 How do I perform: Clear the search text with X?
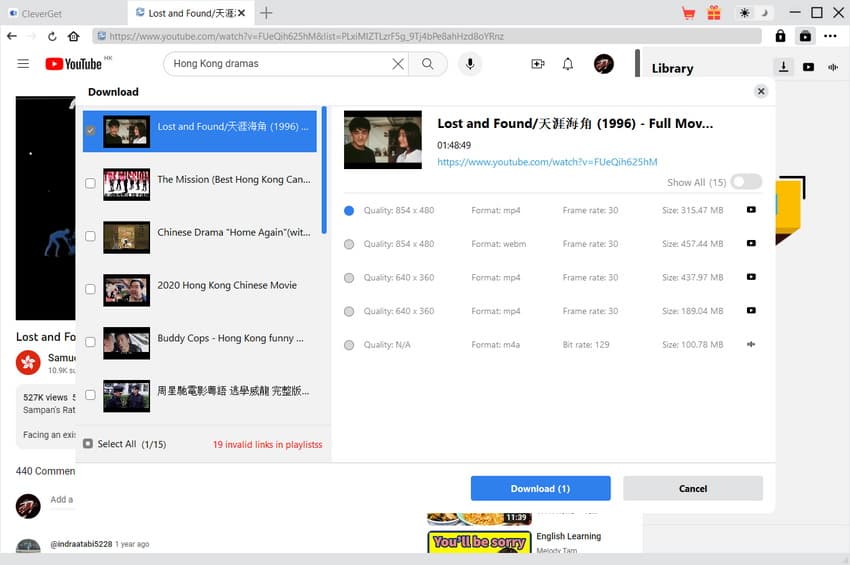point(398,64)
